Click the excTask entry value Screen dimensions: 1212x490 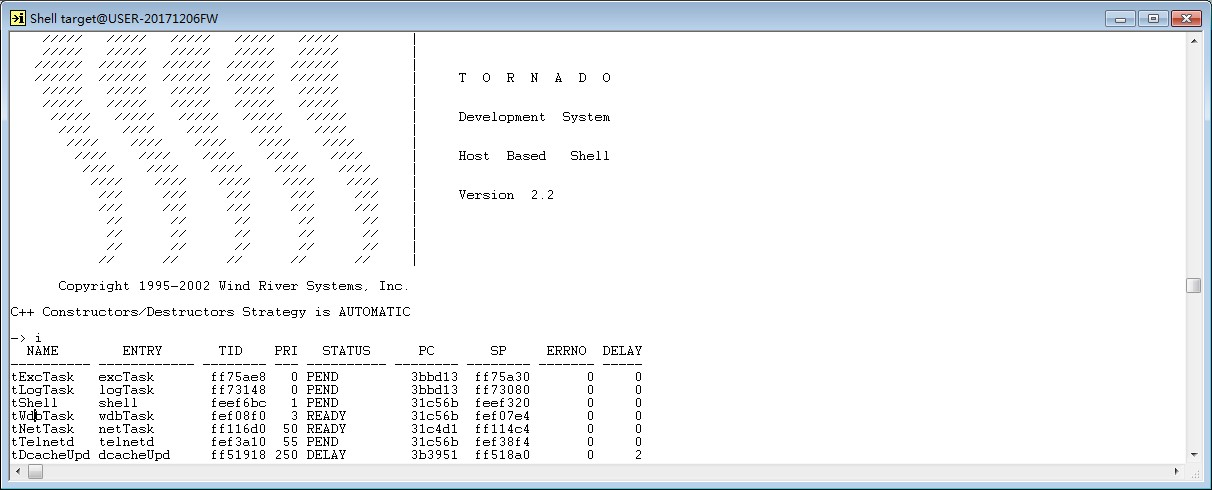[x=126, y=377]
